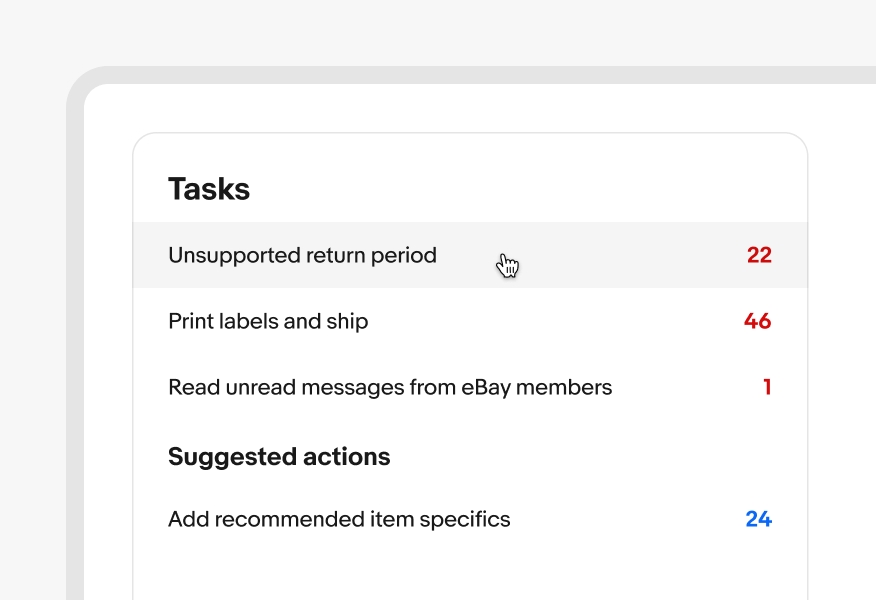Click the blue count 24
Image resolution: width=876 pixels, height=600 pixels.
pos(758,519)
